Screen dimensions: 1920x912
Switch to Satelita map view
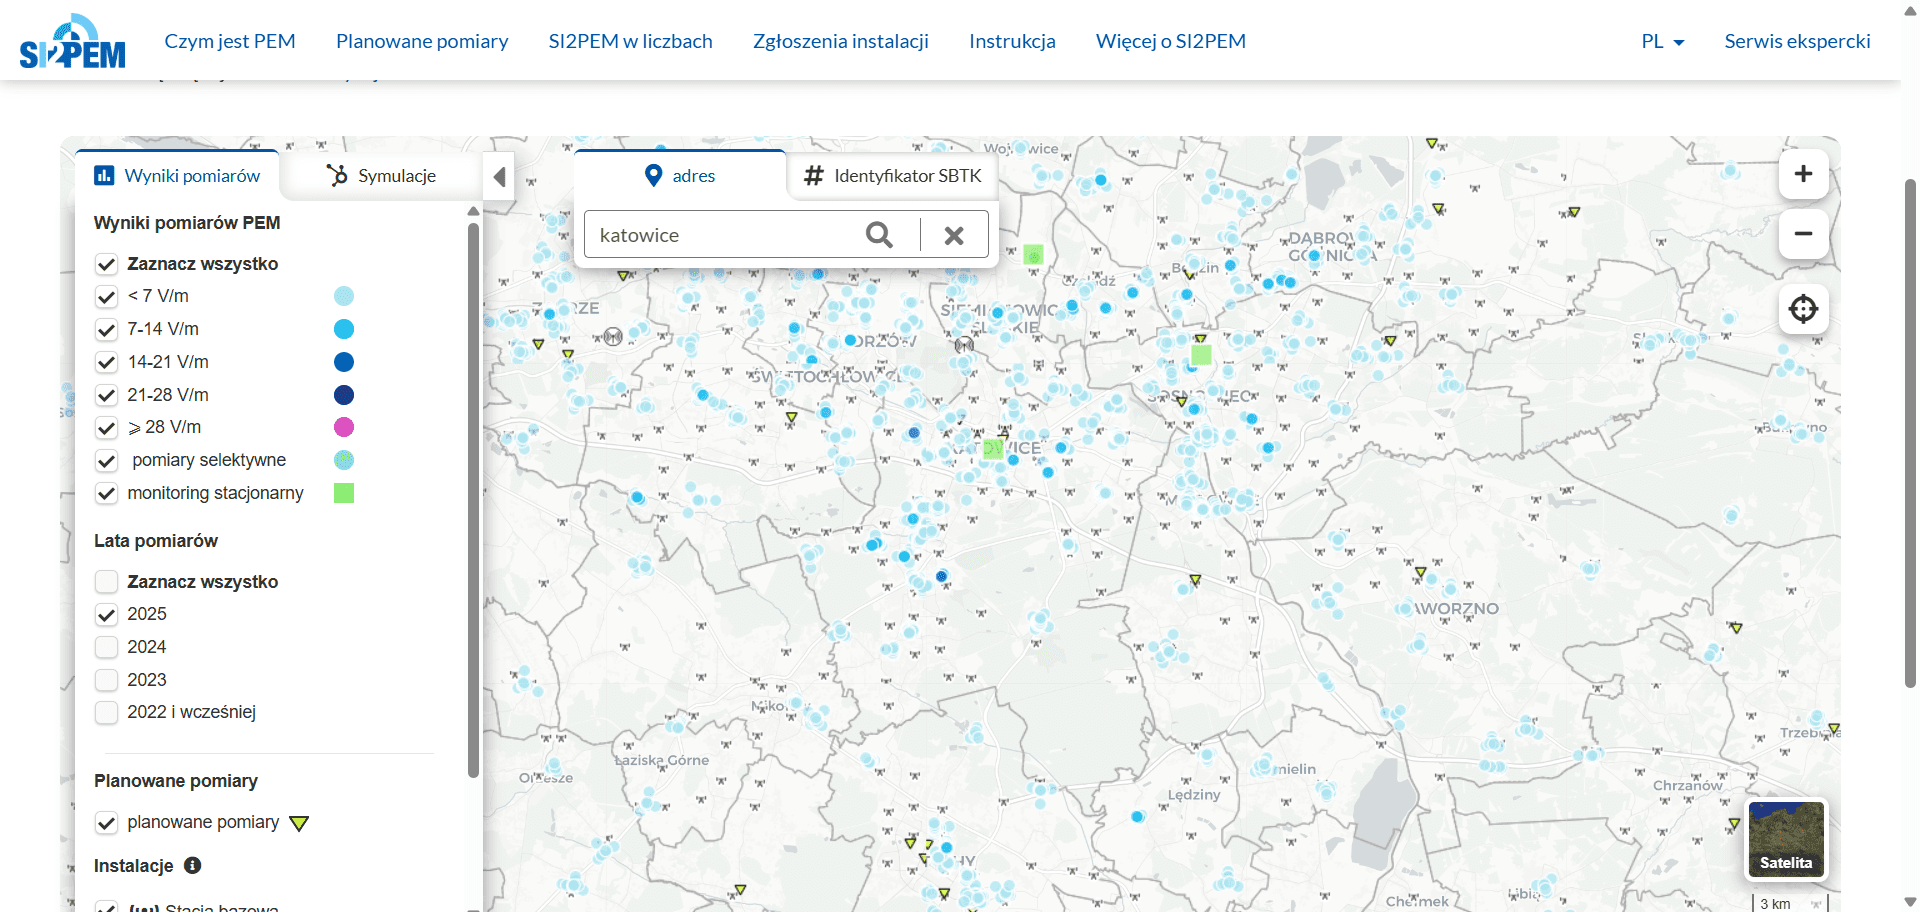(x=1786, y=840)
